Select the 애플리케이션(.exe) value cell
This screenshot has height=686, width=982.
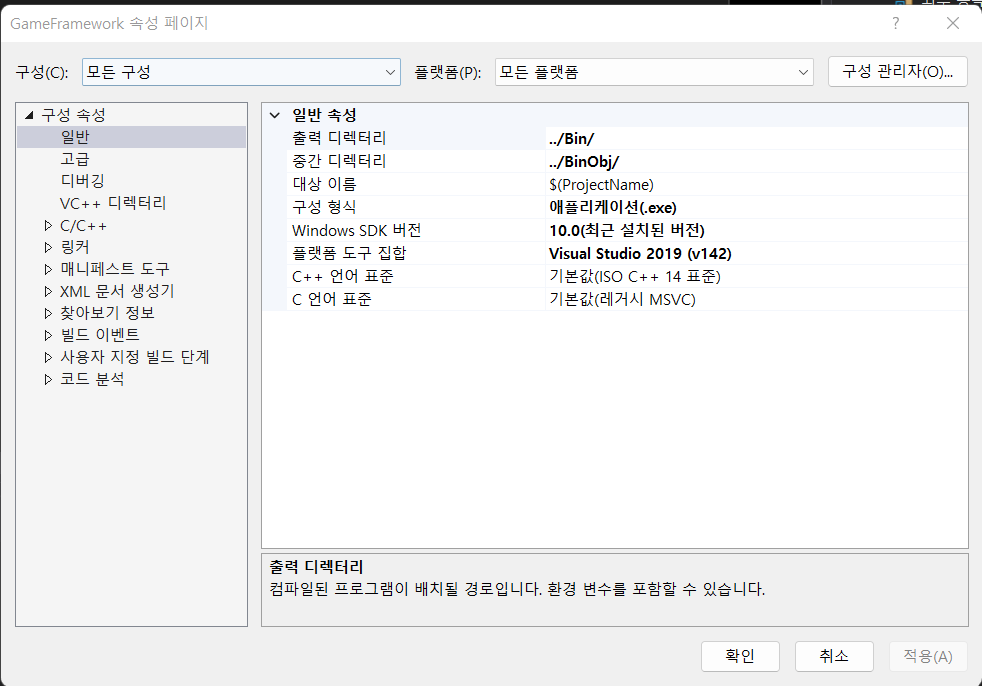coord(757,207)
